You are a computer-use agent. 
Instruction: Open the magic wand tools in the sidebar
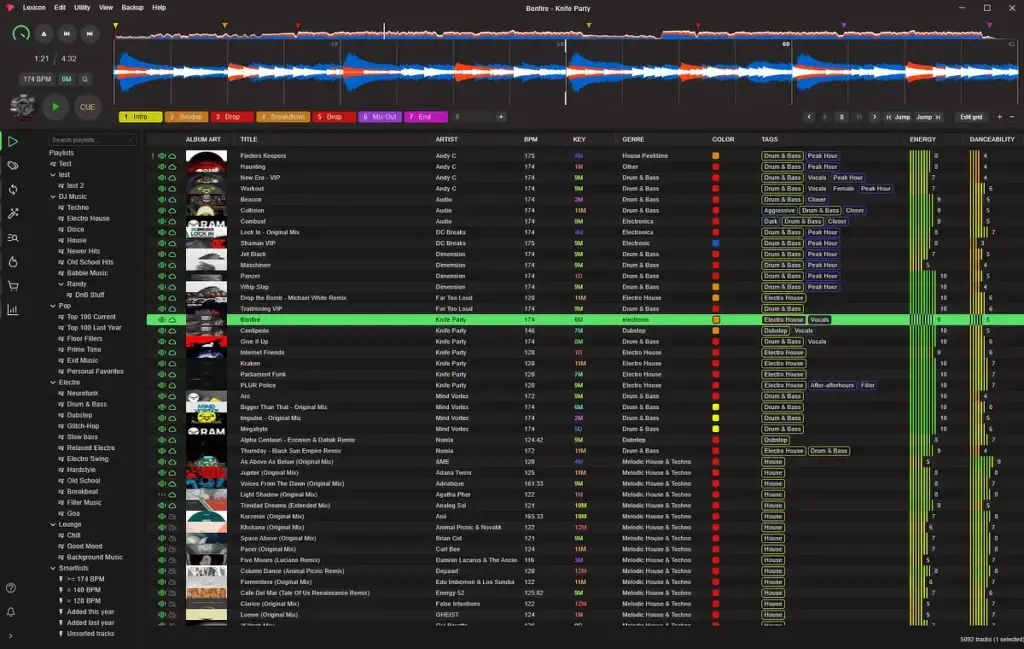pos(12,214)
